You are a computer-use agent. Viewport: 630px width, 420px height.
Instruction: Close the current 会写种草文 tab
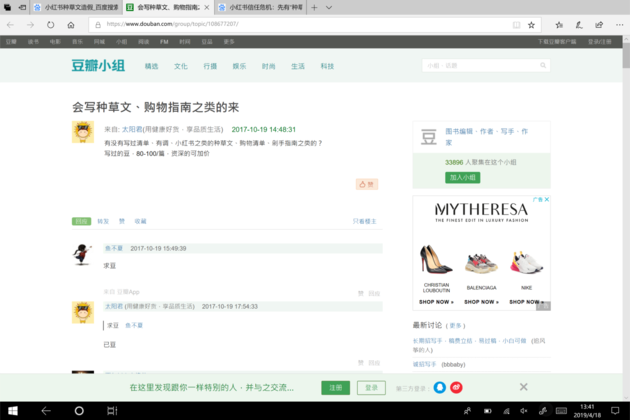click(207, 7)
